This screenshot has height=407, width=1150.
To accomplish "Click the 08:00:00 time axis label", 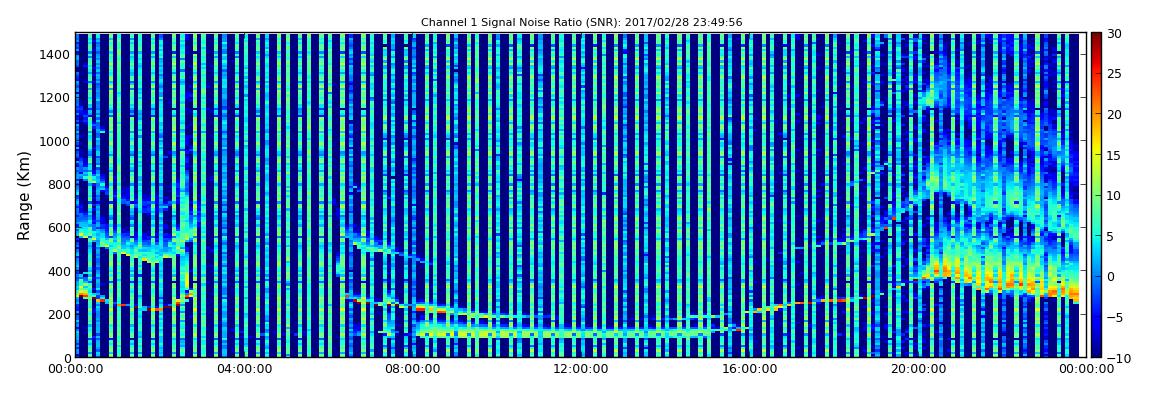I will pos(411,370).
